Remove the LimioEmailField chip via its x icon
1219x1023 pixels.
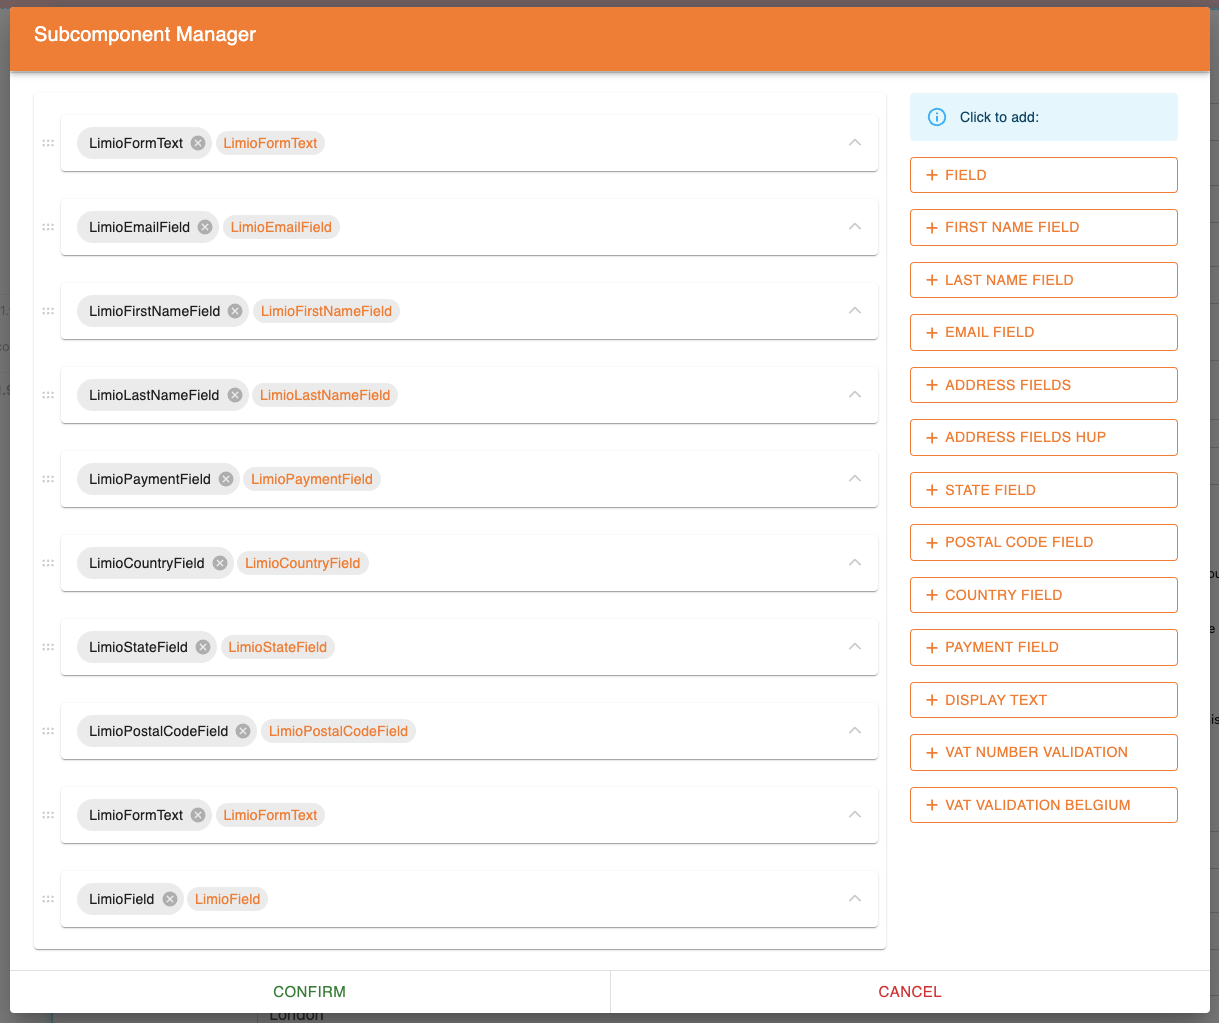(x=205, y=227)
